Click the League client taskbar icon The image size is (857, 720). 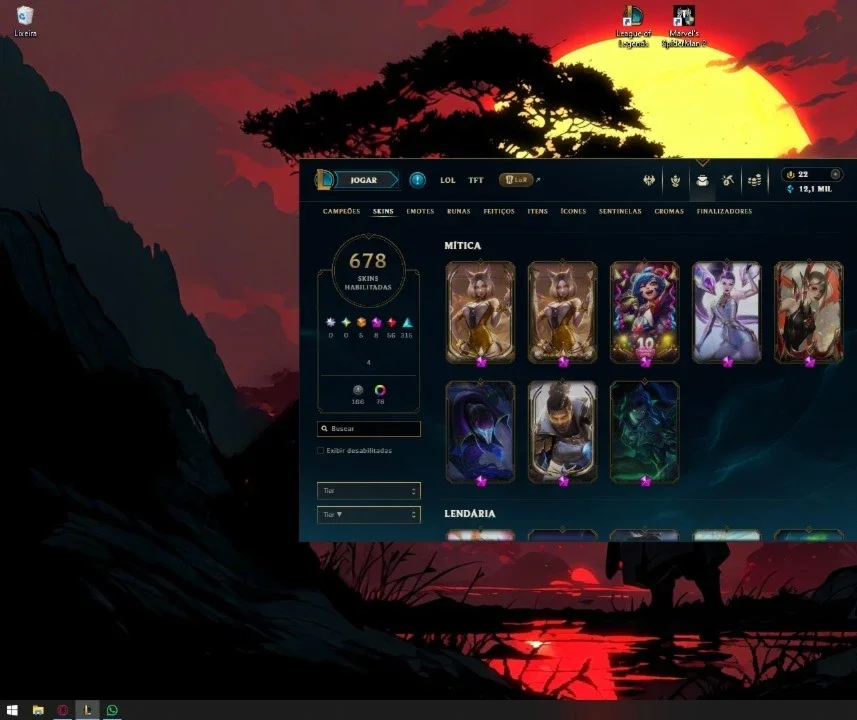pos(87,710)
